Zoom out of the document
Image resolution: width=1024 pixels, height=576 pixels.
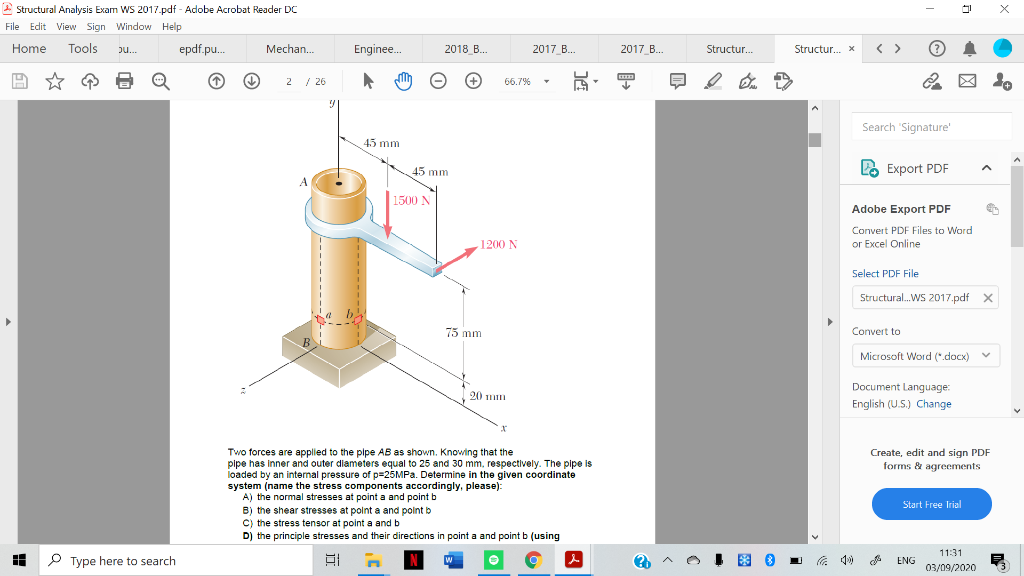click(438, 82)
